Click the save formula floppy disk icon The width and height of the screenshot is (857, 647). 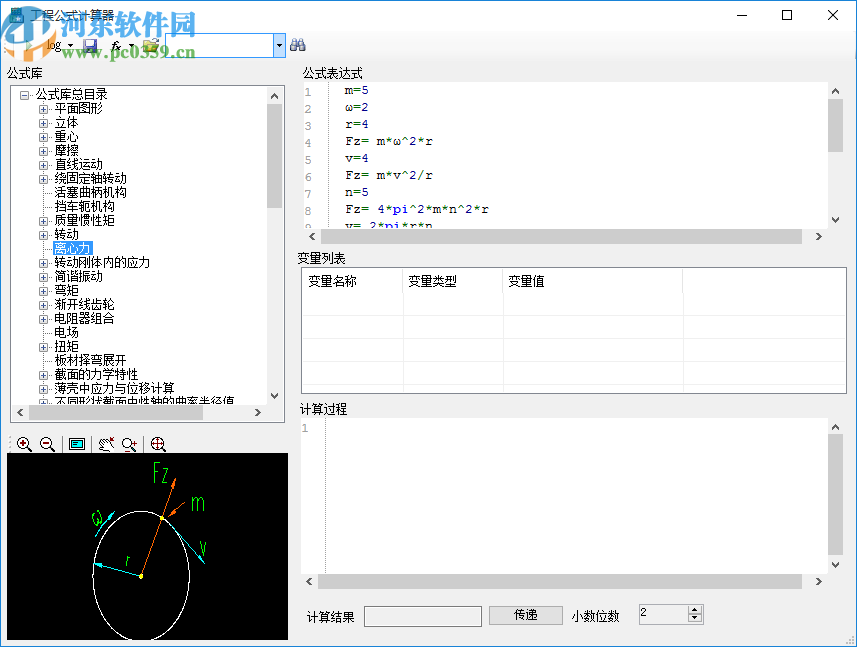90,45
